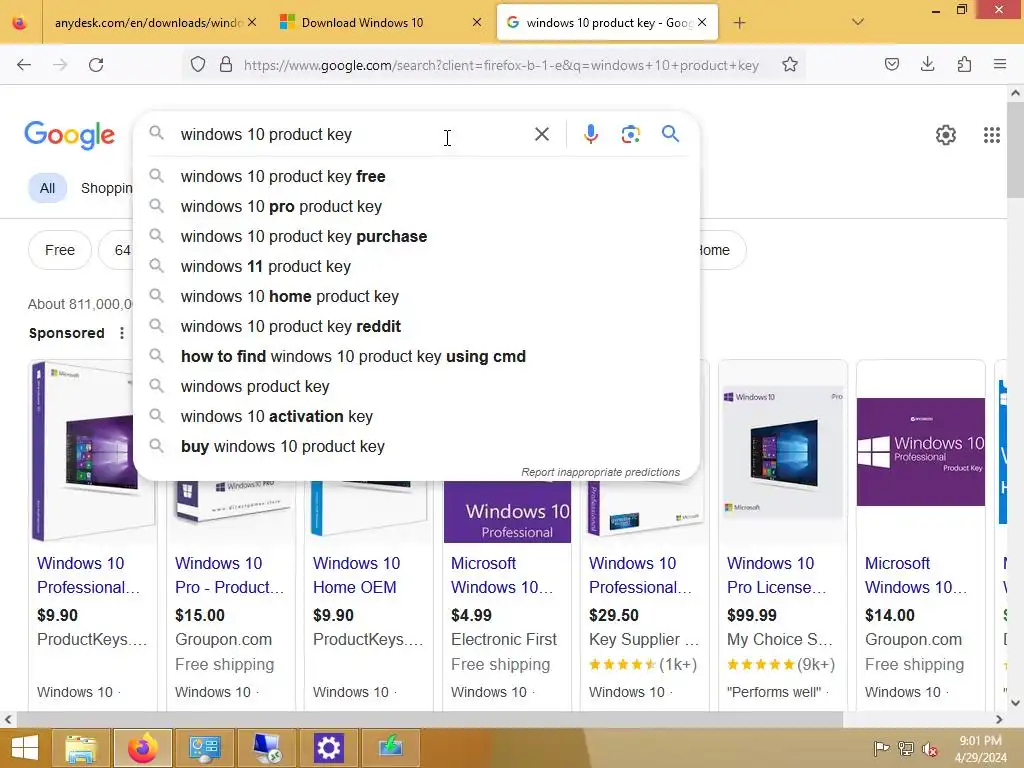Close the Download Windows 10 tab

(x=477, y=22)
